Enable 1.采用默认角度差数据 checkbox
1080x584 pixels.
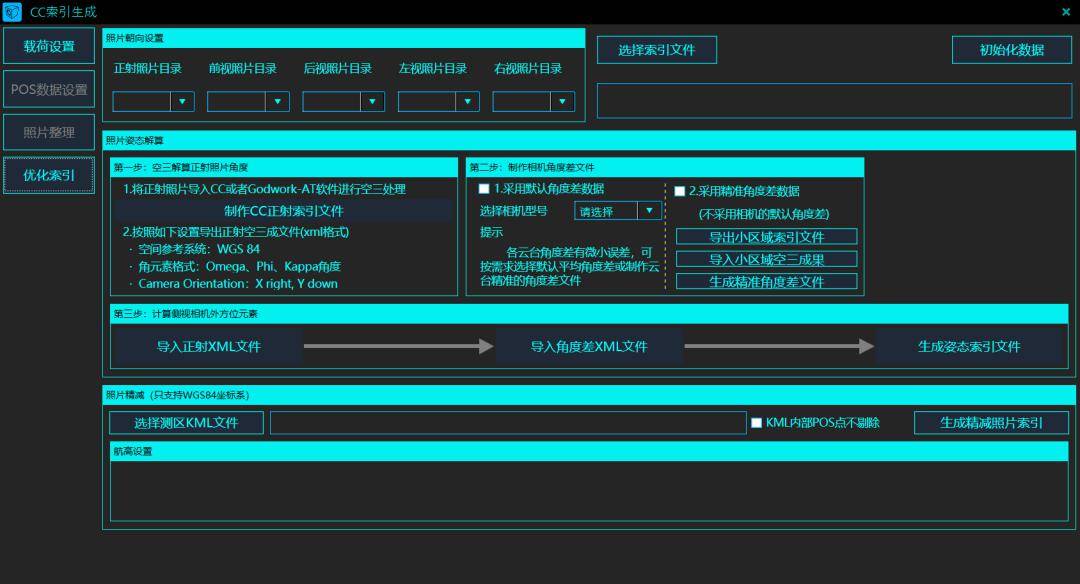(x=484, y=189)
